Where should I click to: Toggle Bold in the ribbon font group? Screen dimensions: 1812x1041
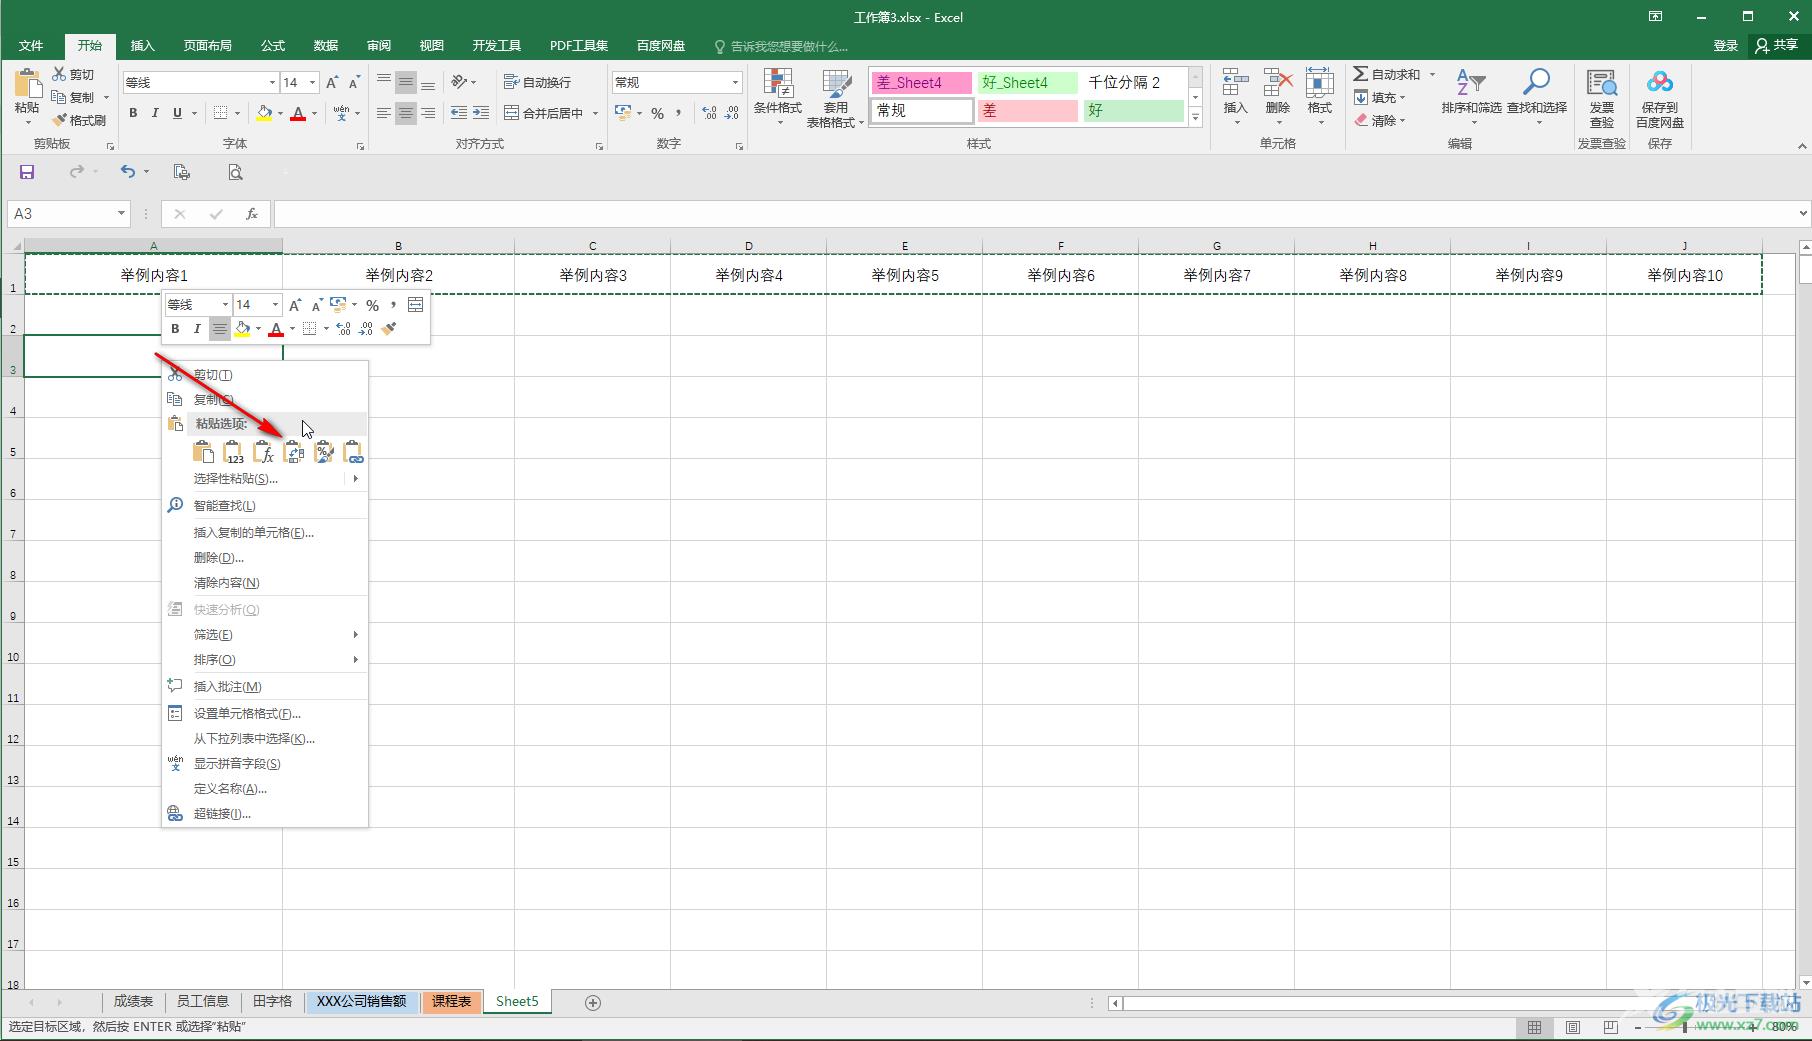pos(133,113)
